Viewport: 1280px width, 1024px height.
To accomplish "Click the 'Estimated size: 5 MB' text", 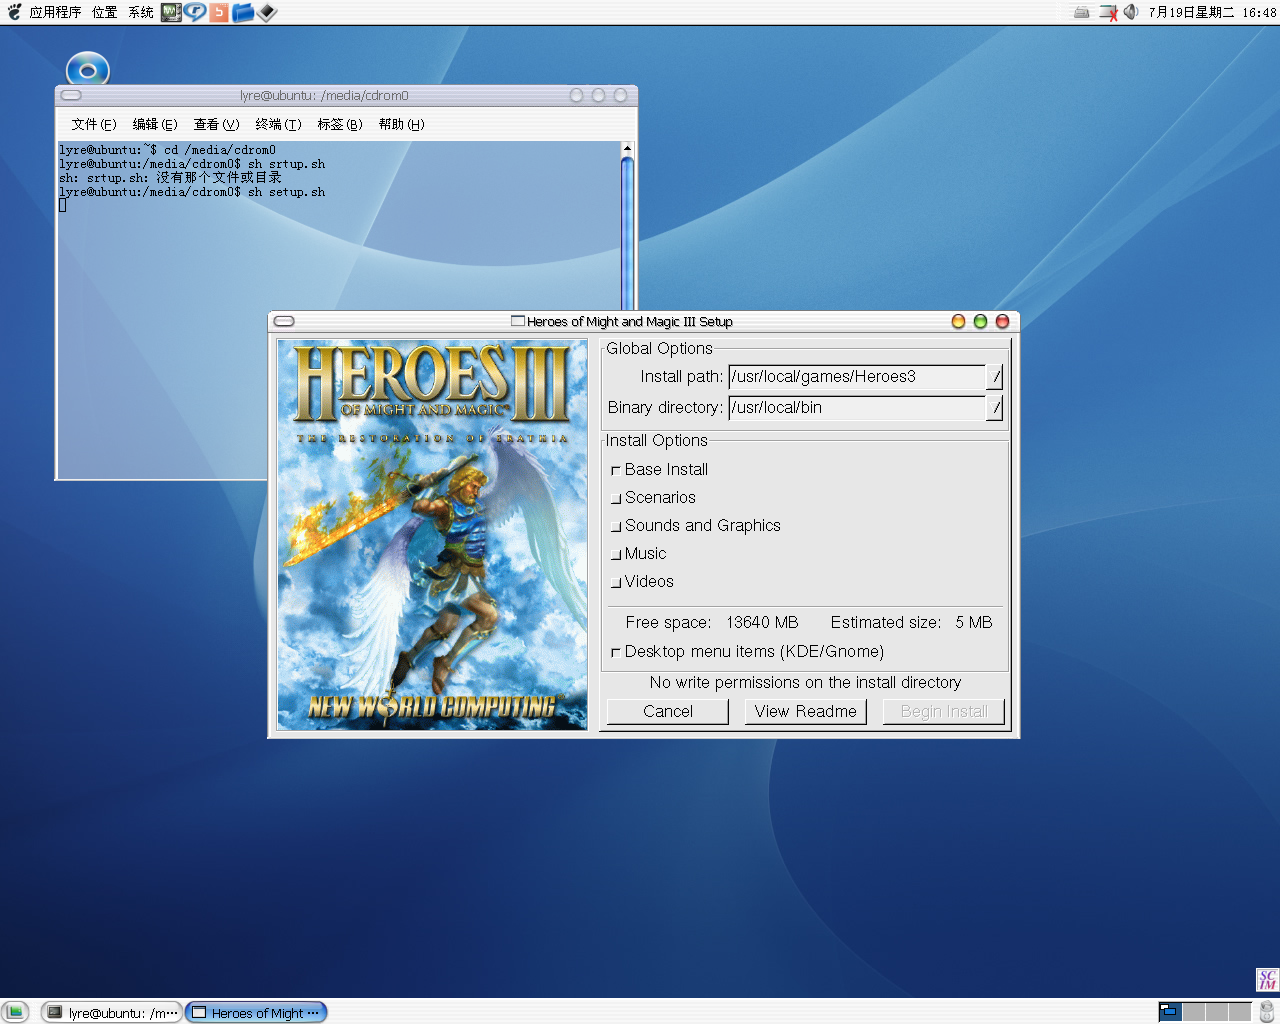I will tap(911, 622).
